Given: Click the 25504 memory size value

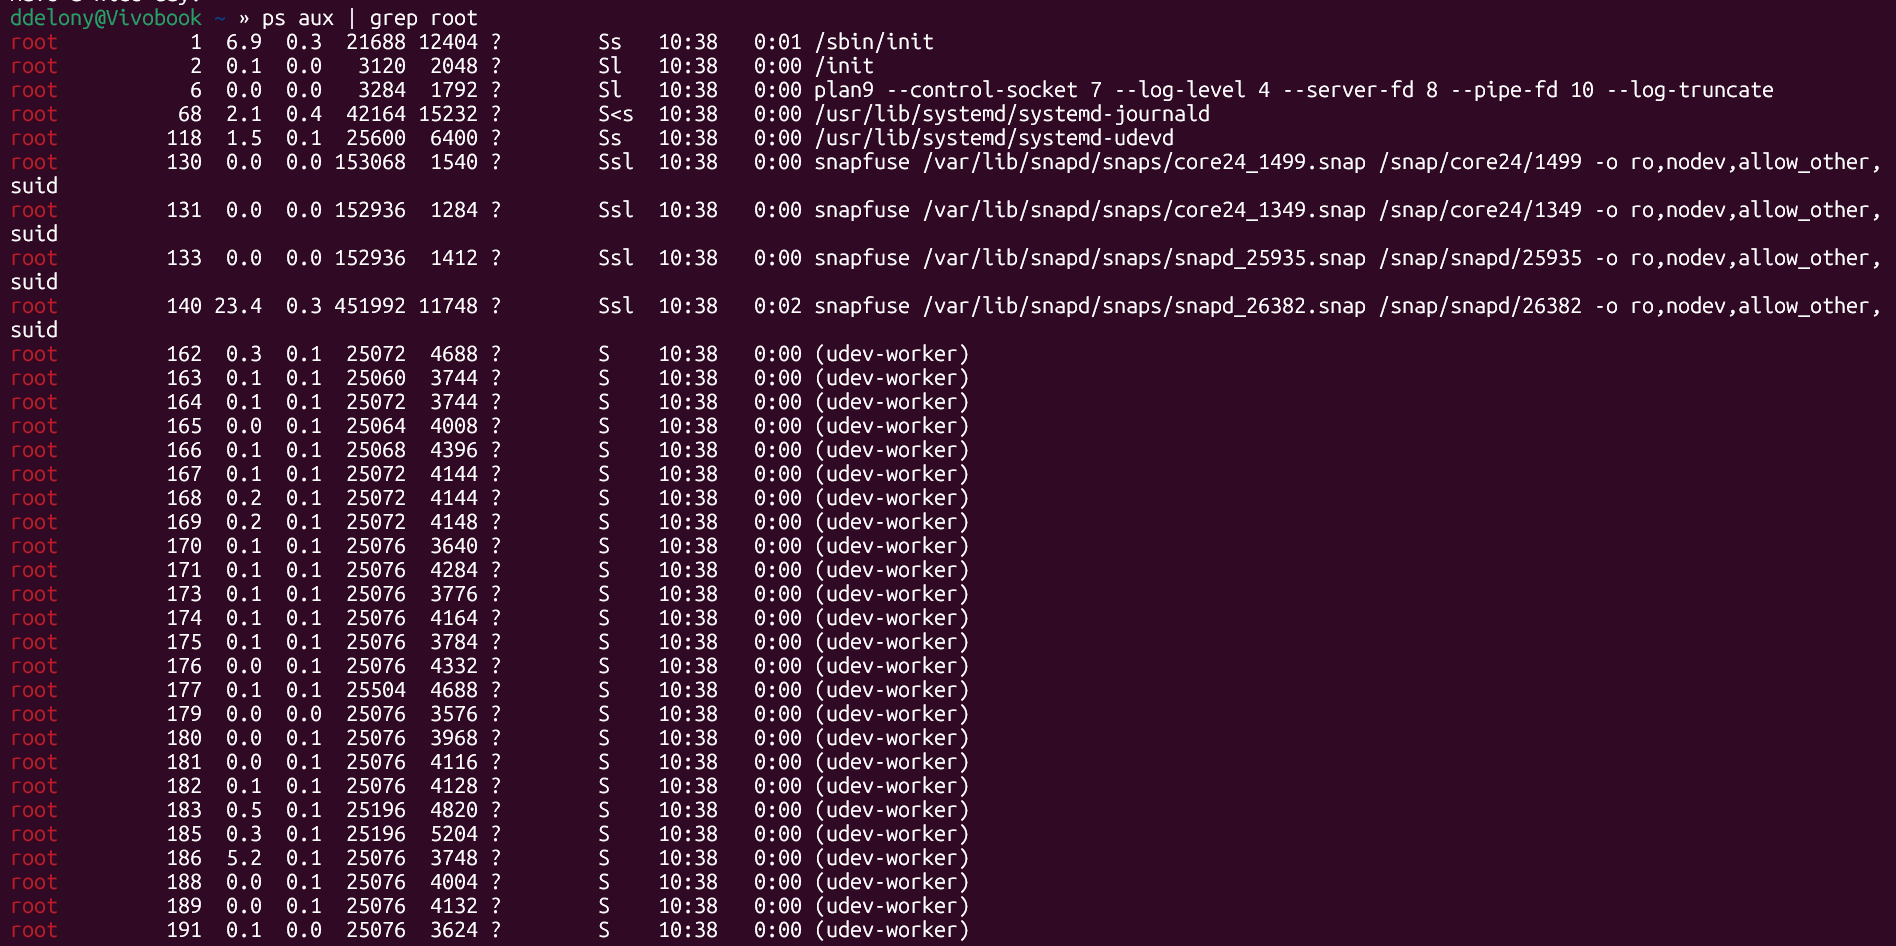Looking at the screenshot, I should 376,690.
